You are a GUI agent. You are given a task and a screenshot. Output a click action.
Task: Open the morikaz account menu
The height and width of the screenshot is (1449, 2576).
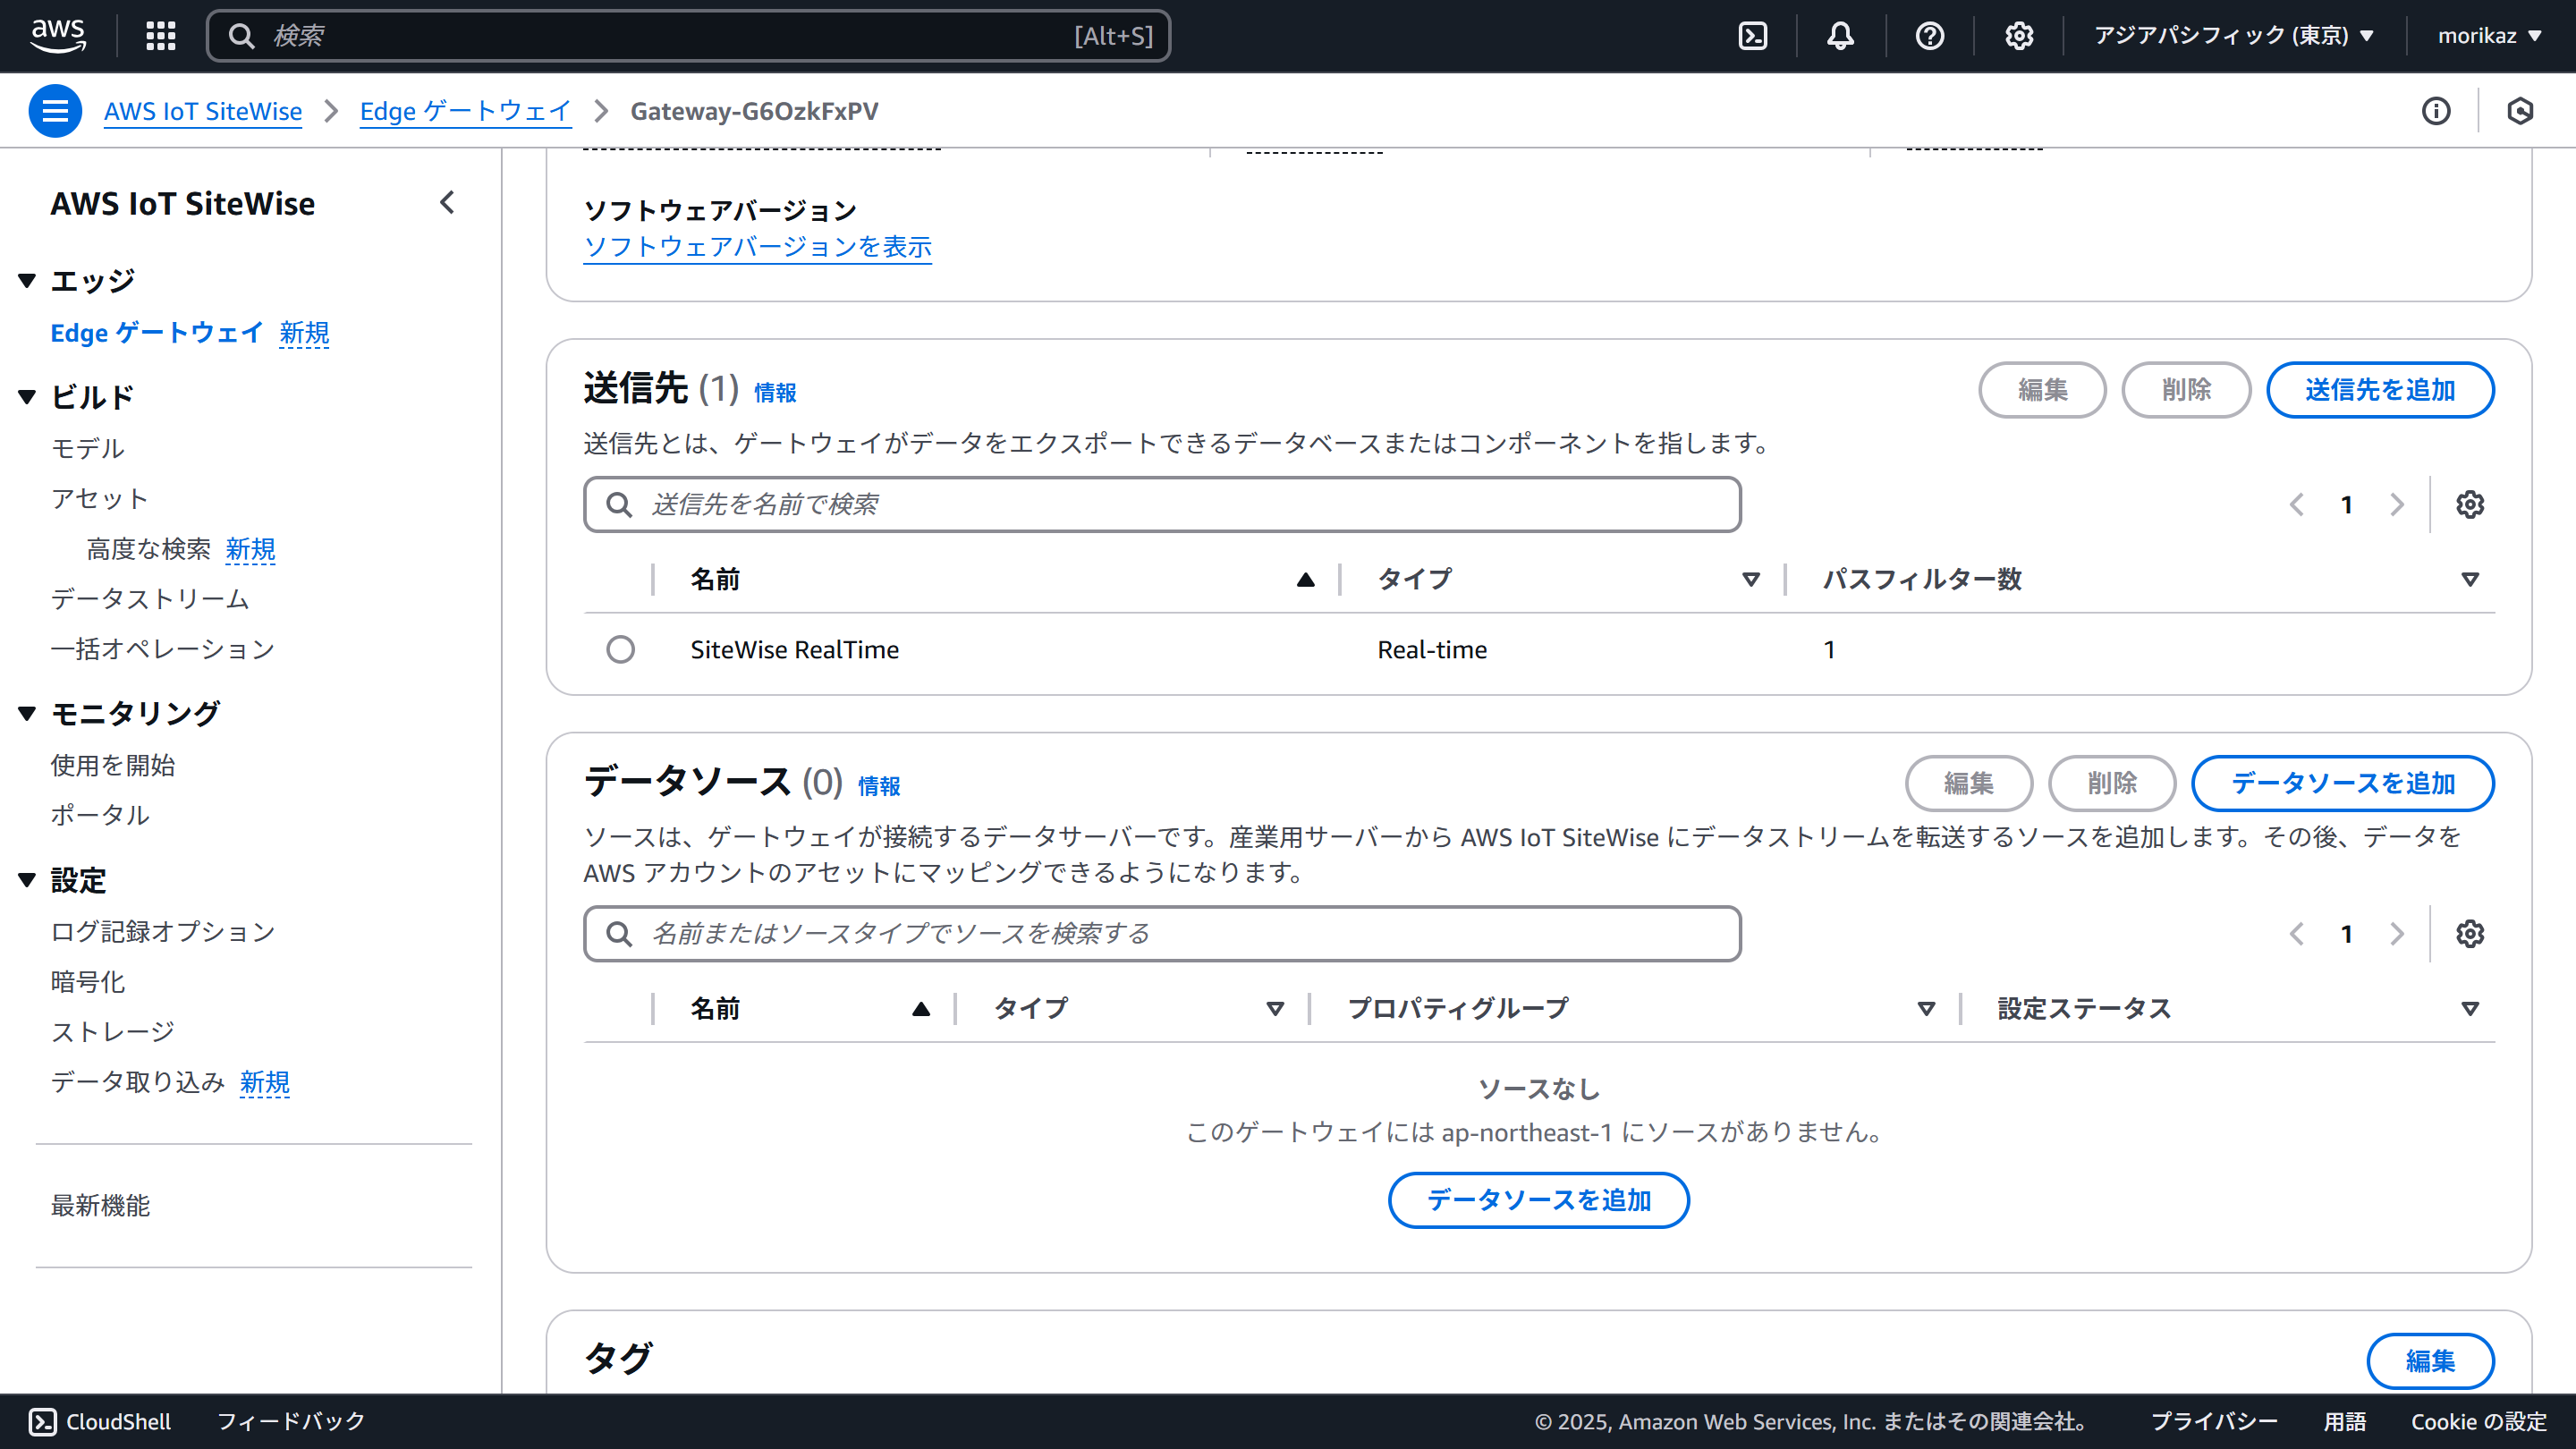click(x=2489, y=36)
